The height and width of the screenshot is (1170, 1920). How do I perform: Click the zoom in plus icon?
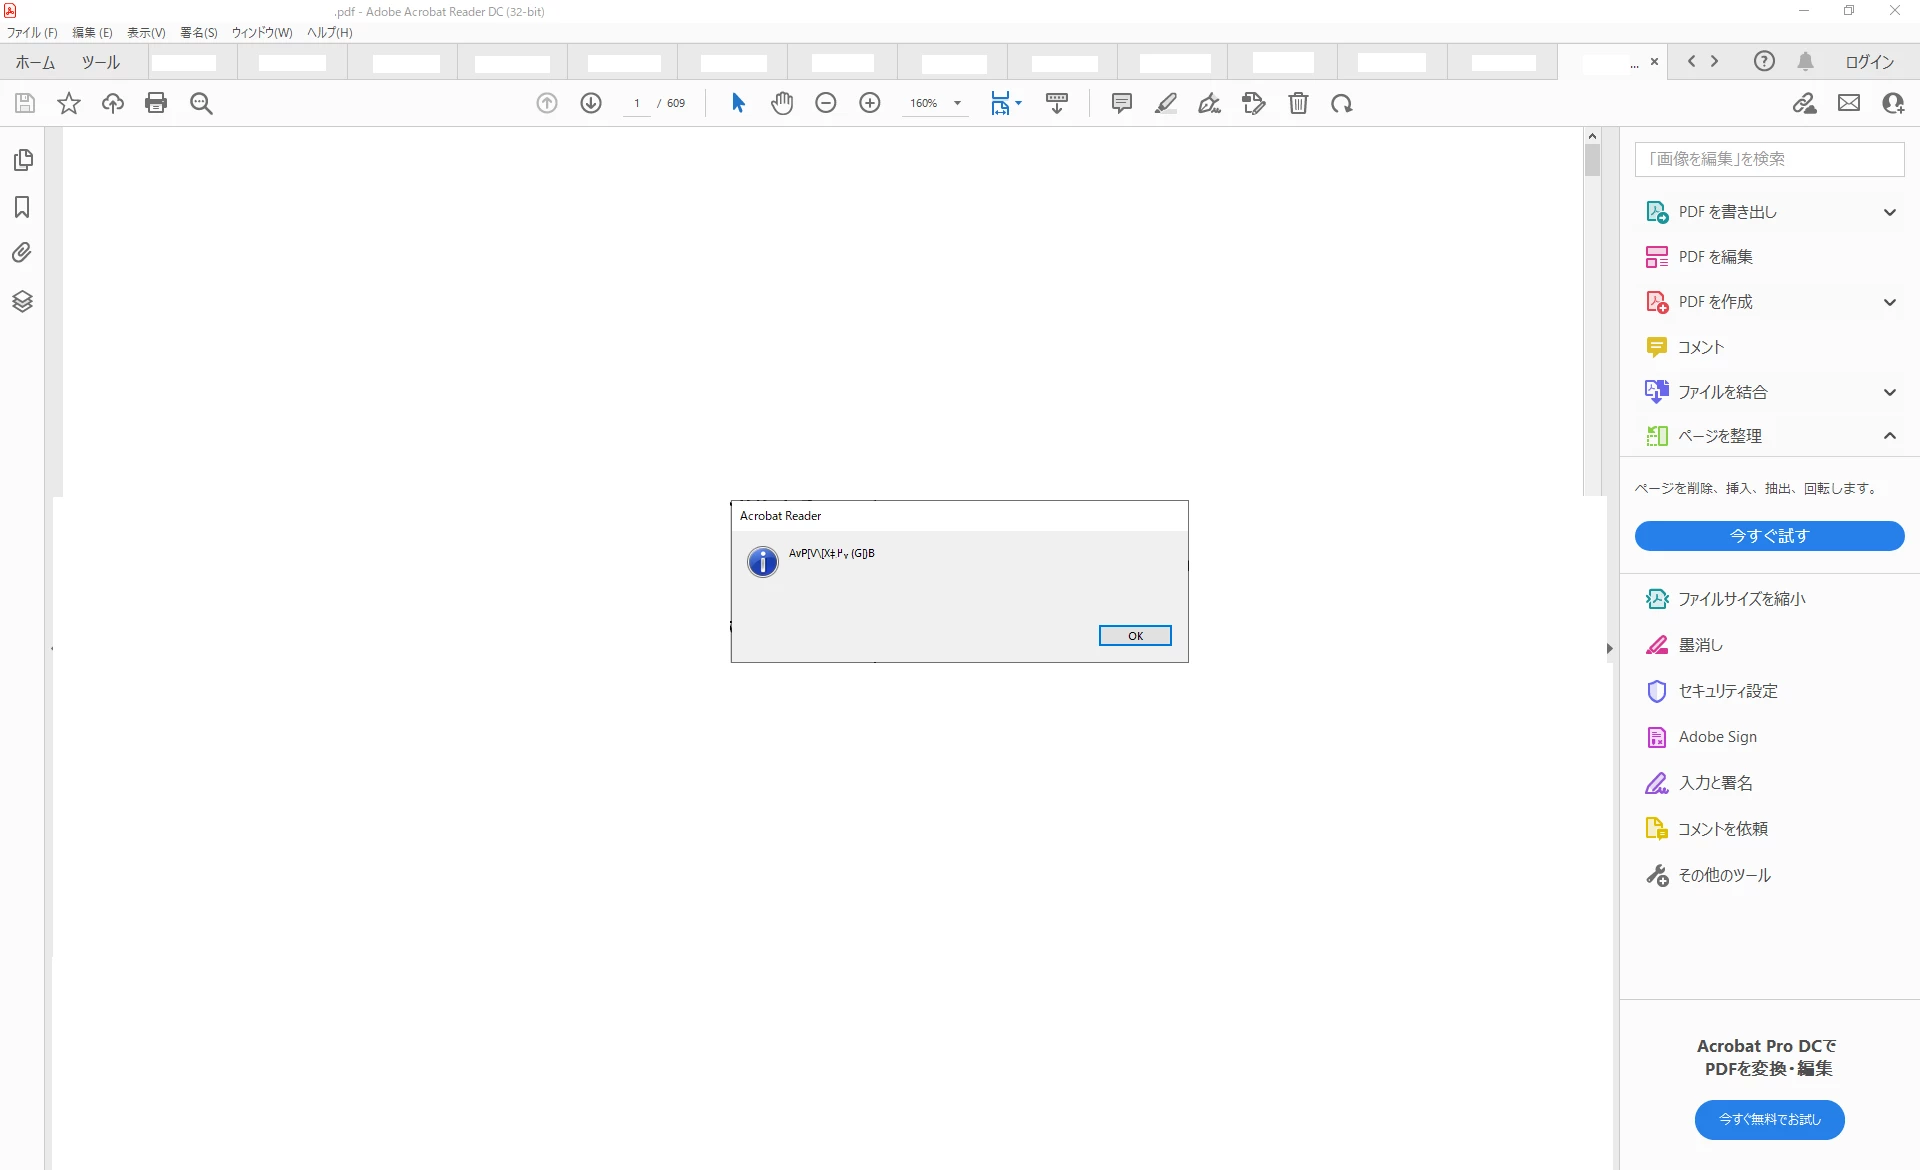pyautogui.click(x=870, y=103)
